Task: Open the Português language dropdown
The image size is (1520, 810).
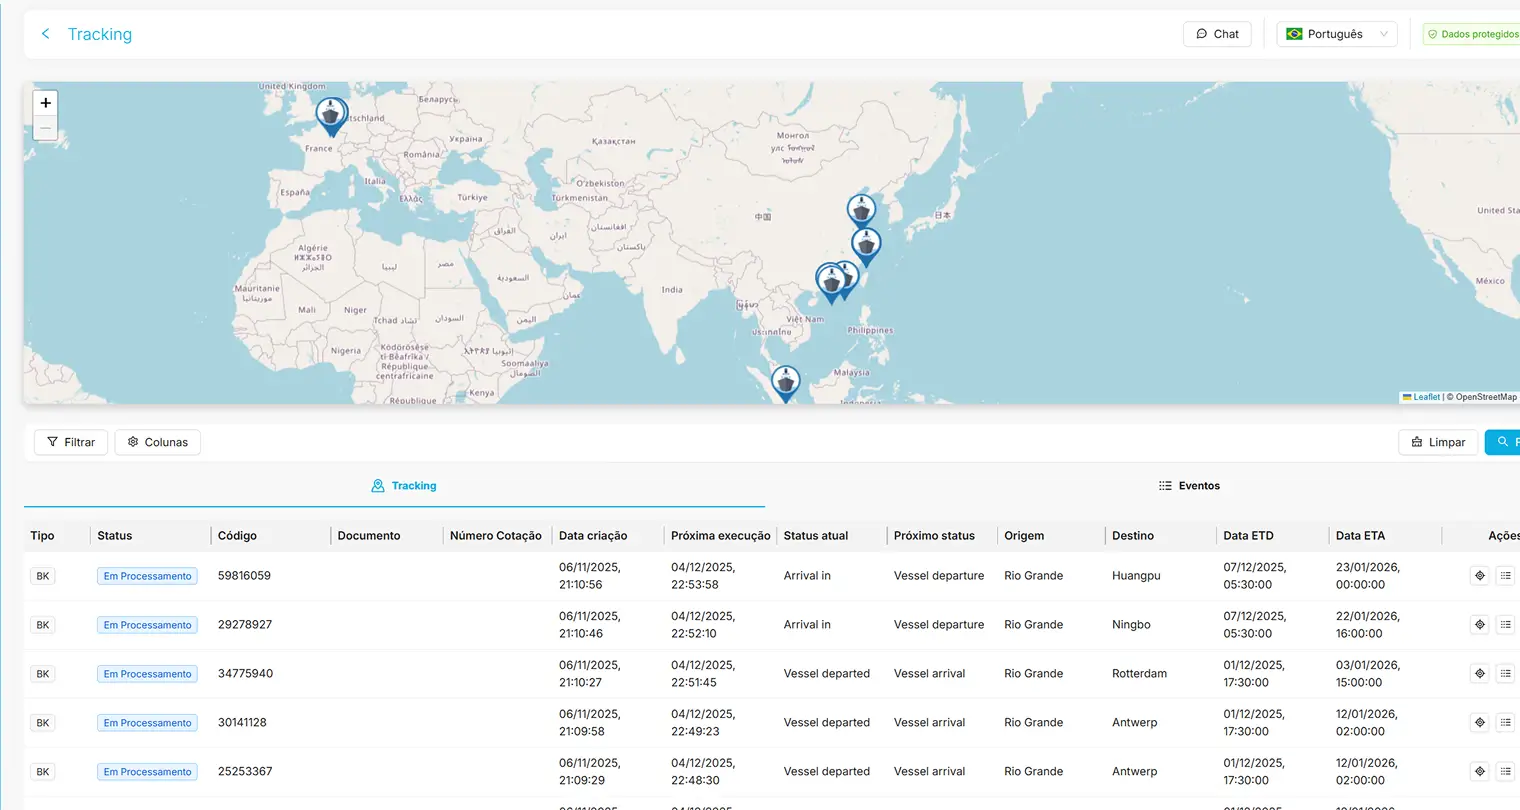Action: (1337, 34)
